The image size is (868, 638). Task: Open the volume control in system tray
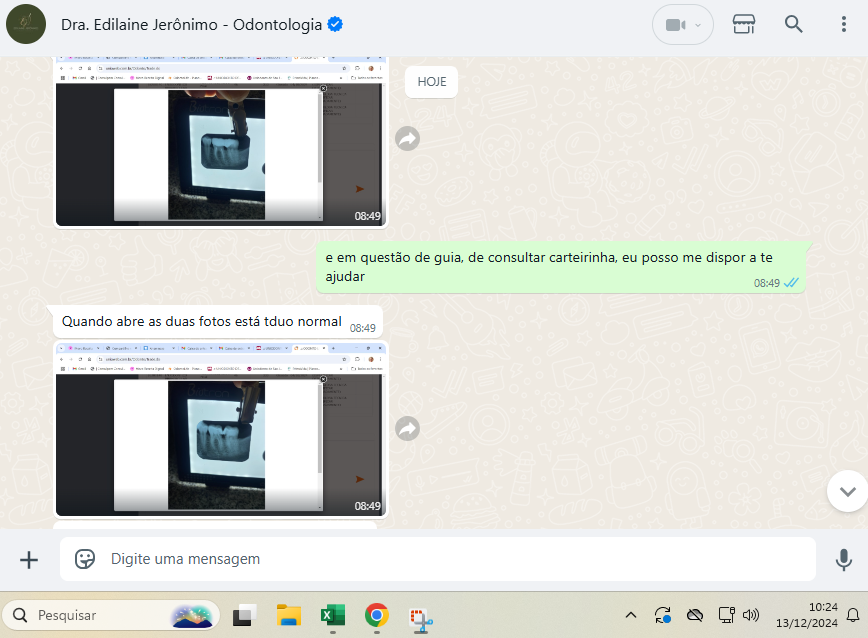click(751, 615)
